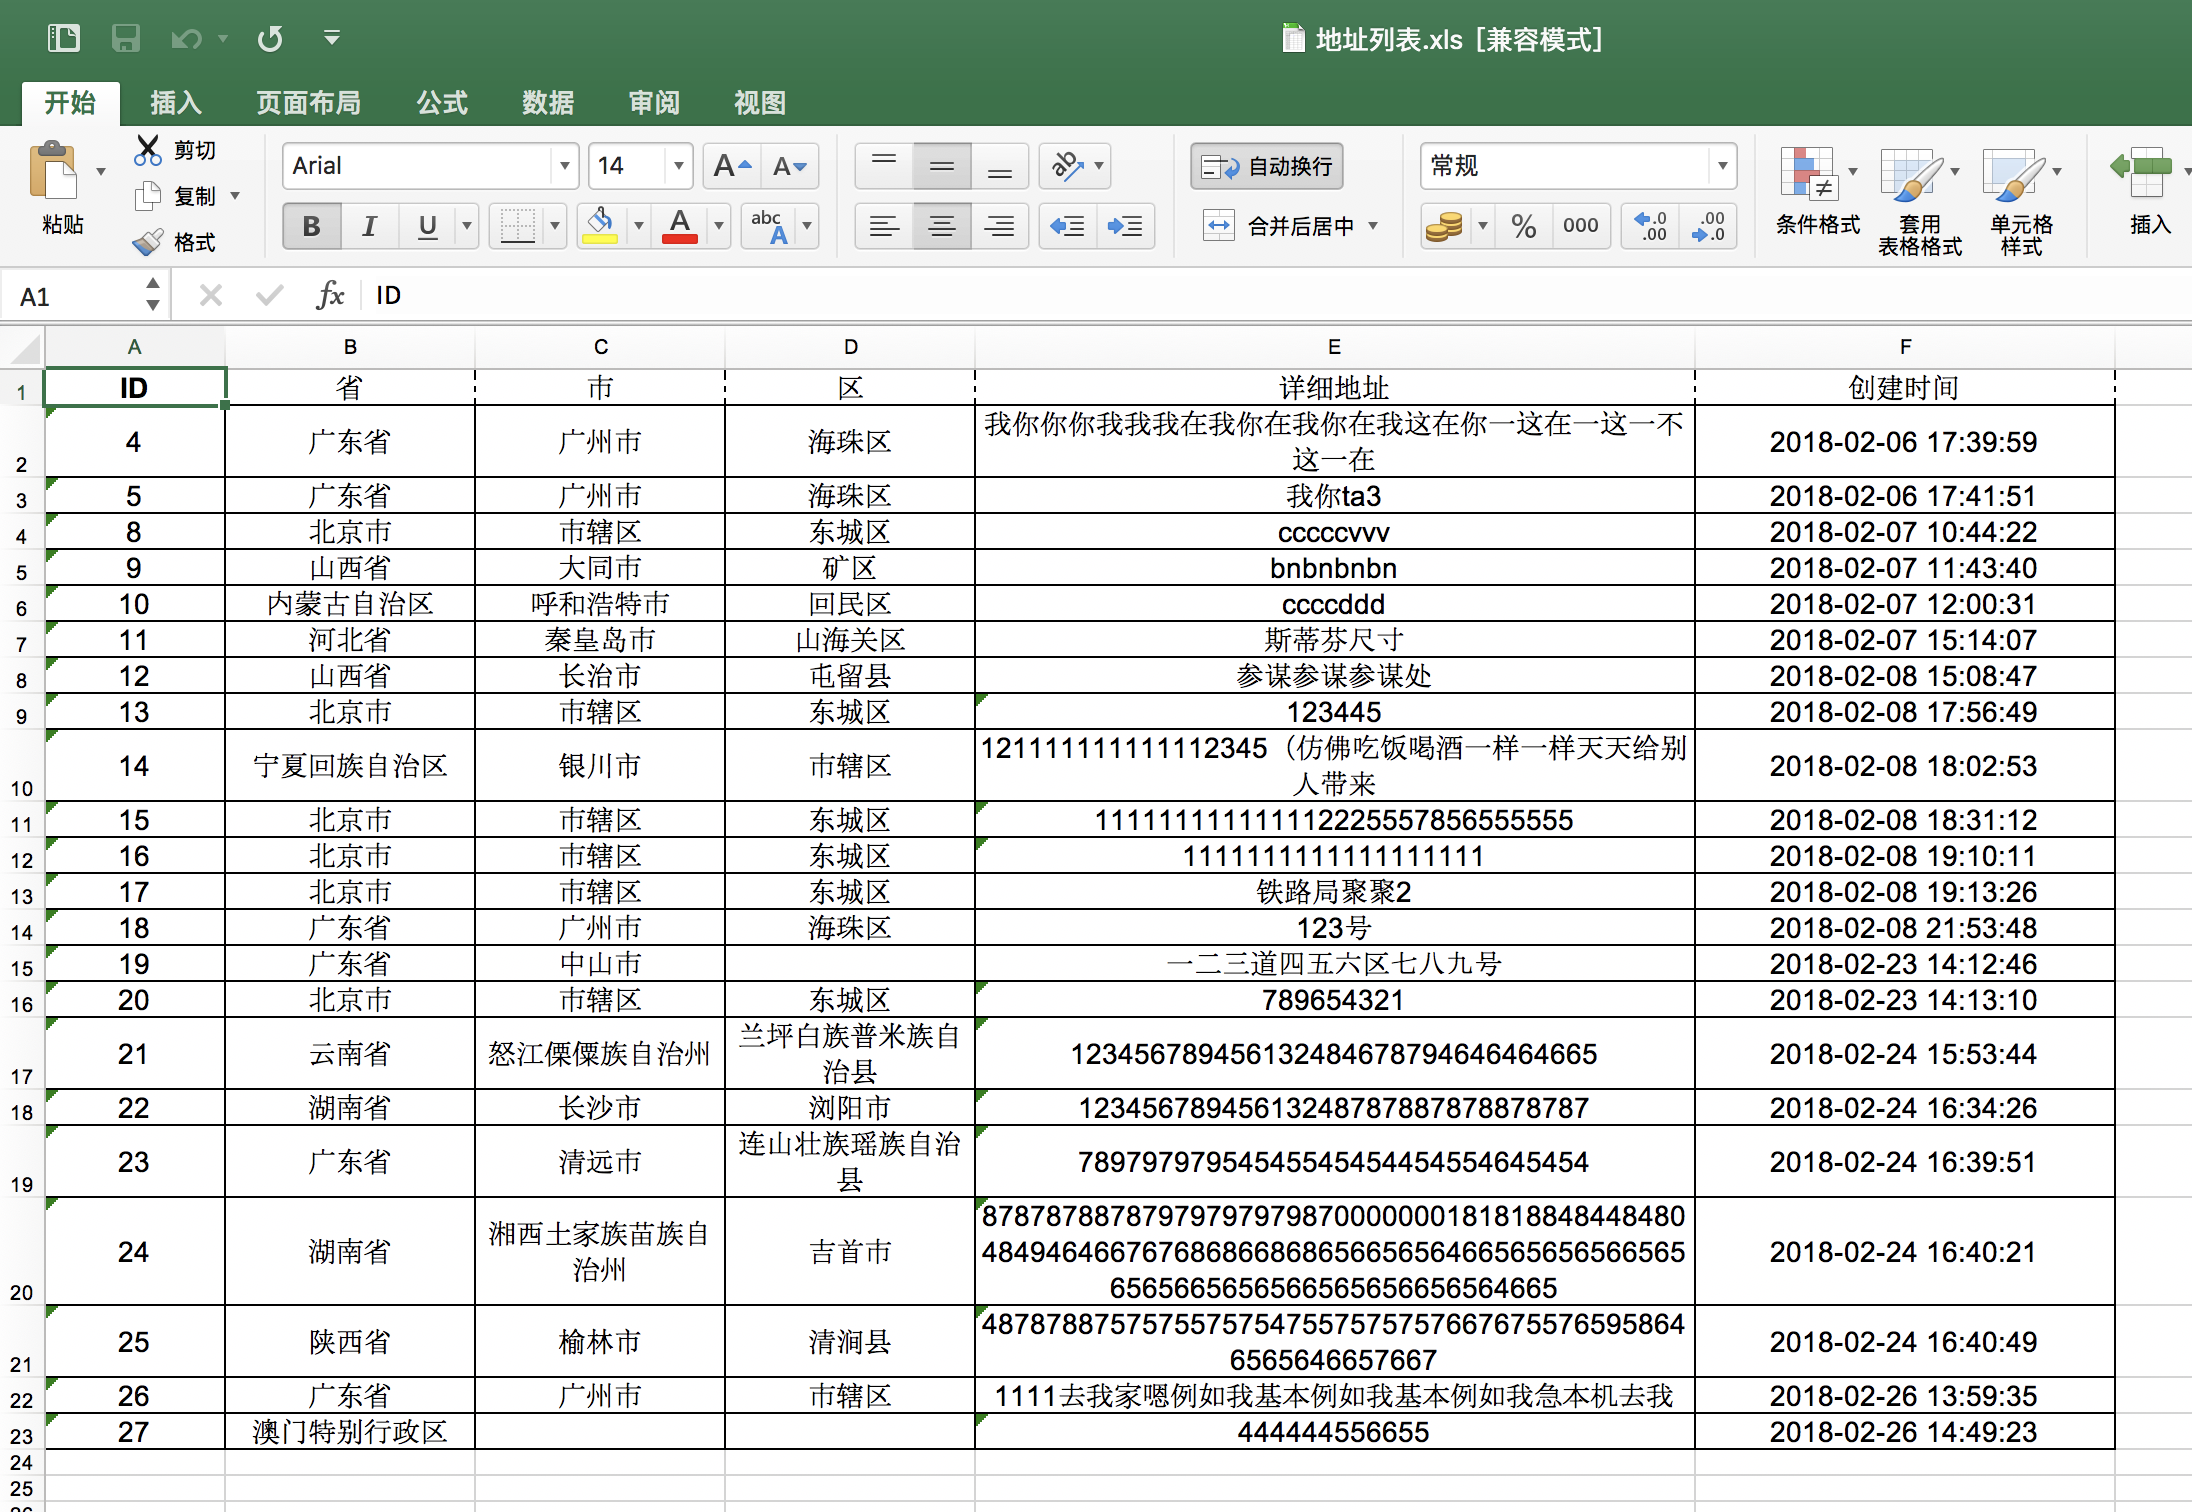2192x1512 pixels.
Task: Decrease font size with the small A button
Action: coord(790,166)
